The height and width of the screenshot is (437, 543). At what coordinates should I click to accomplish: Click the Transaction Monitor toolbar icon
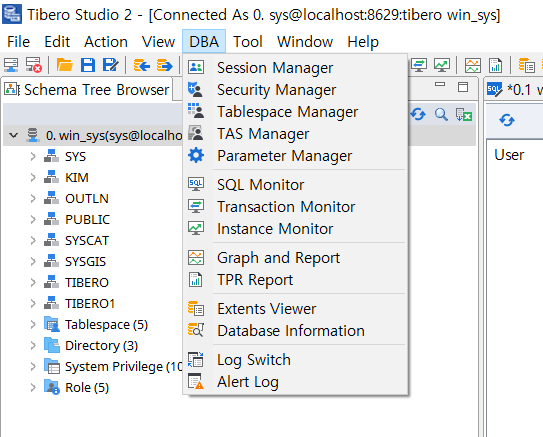point(419,65)
